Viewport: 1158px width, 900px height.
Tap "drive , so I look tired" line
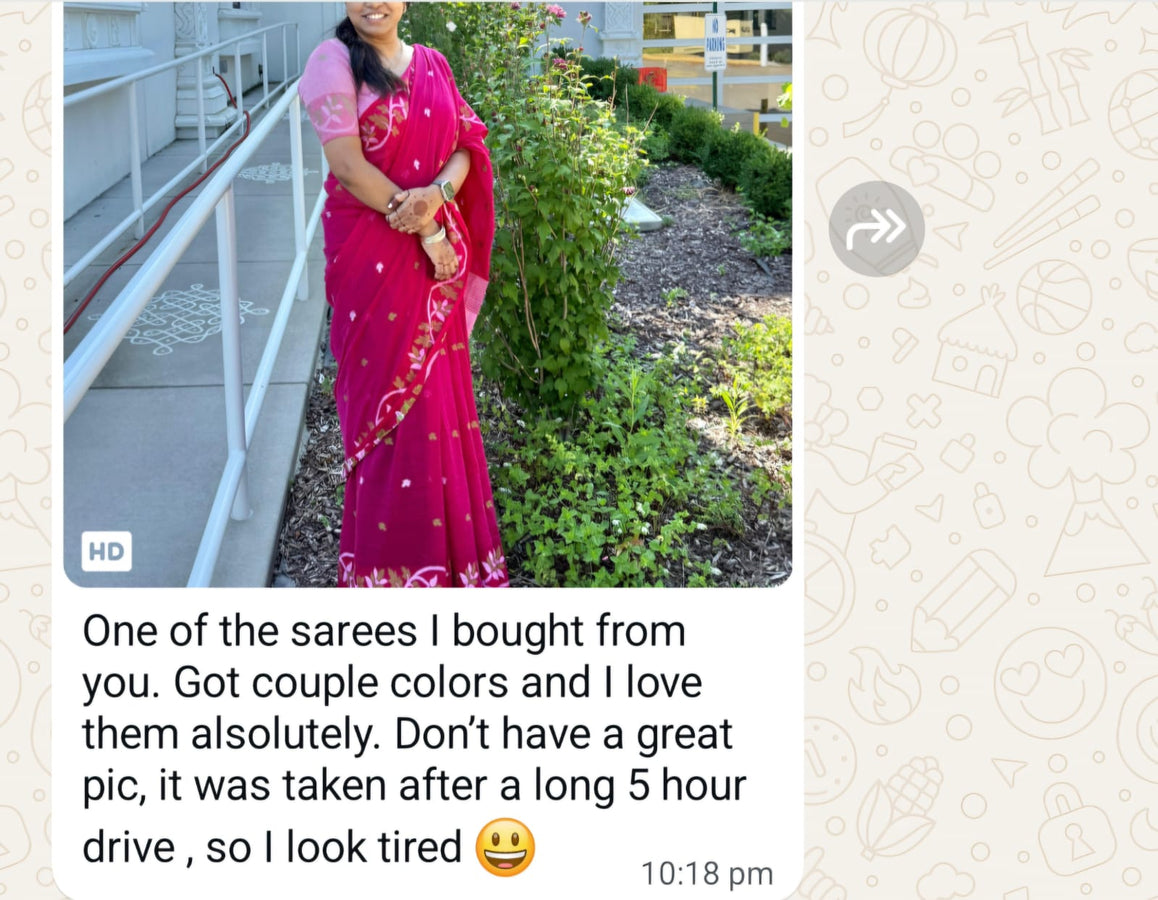point(272,847)
